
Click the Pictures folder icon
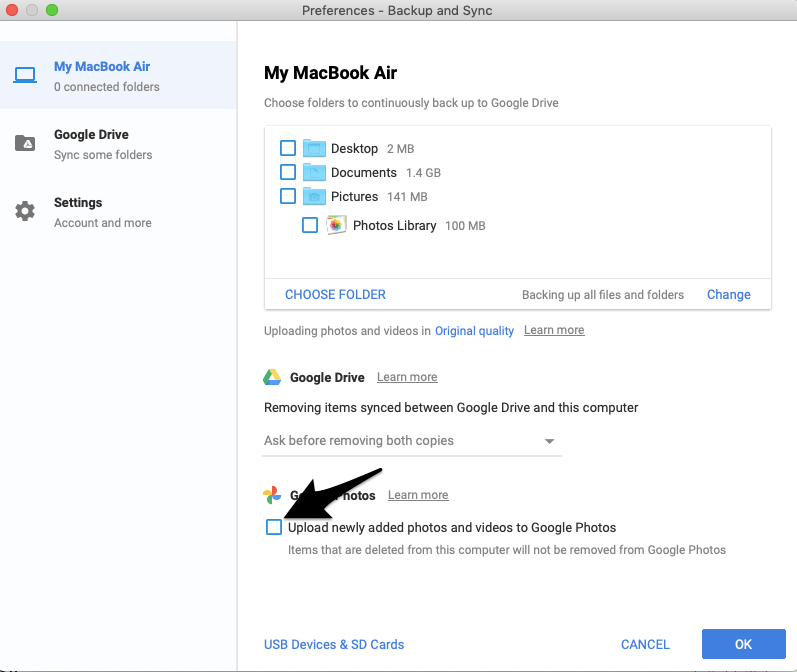click(x=314, y=196)
